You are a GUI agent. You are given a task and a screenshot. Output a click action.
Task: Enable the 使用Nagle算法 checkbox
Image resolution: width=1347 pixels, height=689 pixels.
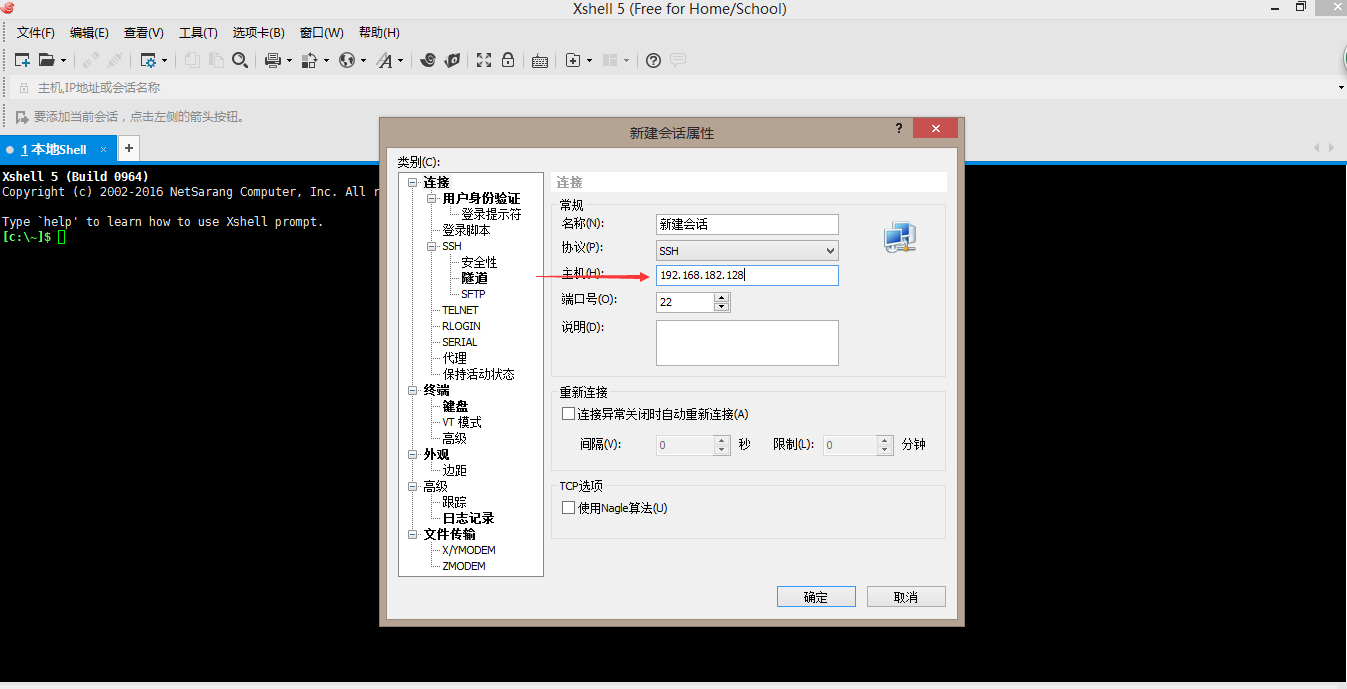(x=568, y=507)
